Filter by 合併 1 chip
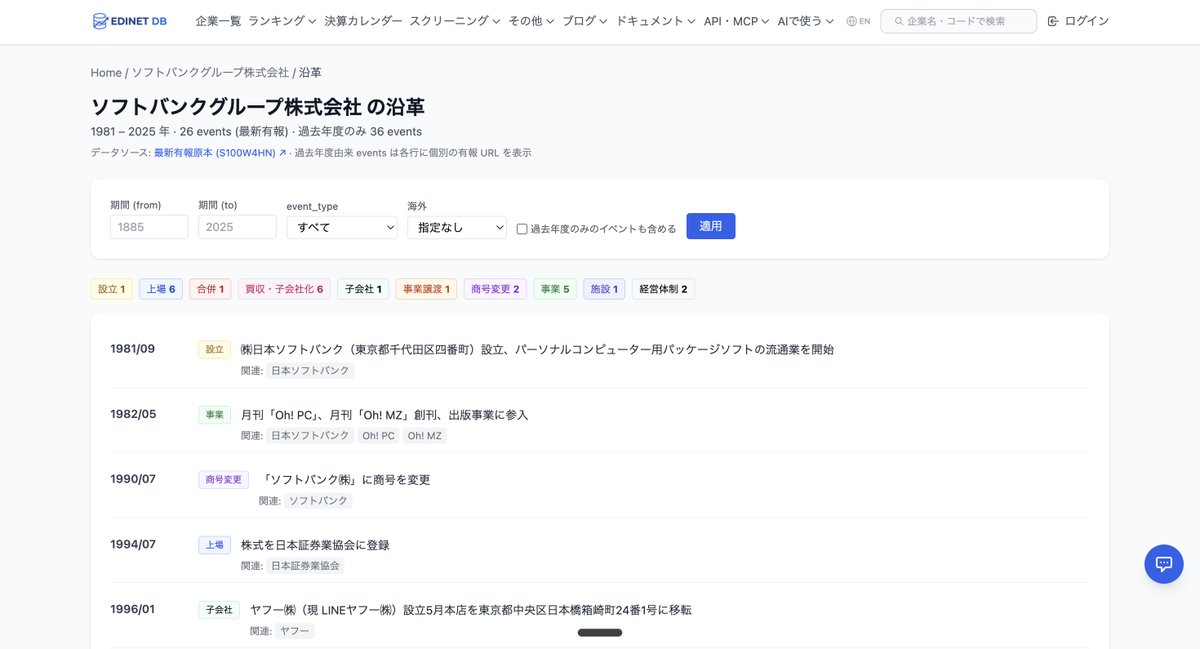The height and width of the screenshot is (649, 1200). click(210, 289)
